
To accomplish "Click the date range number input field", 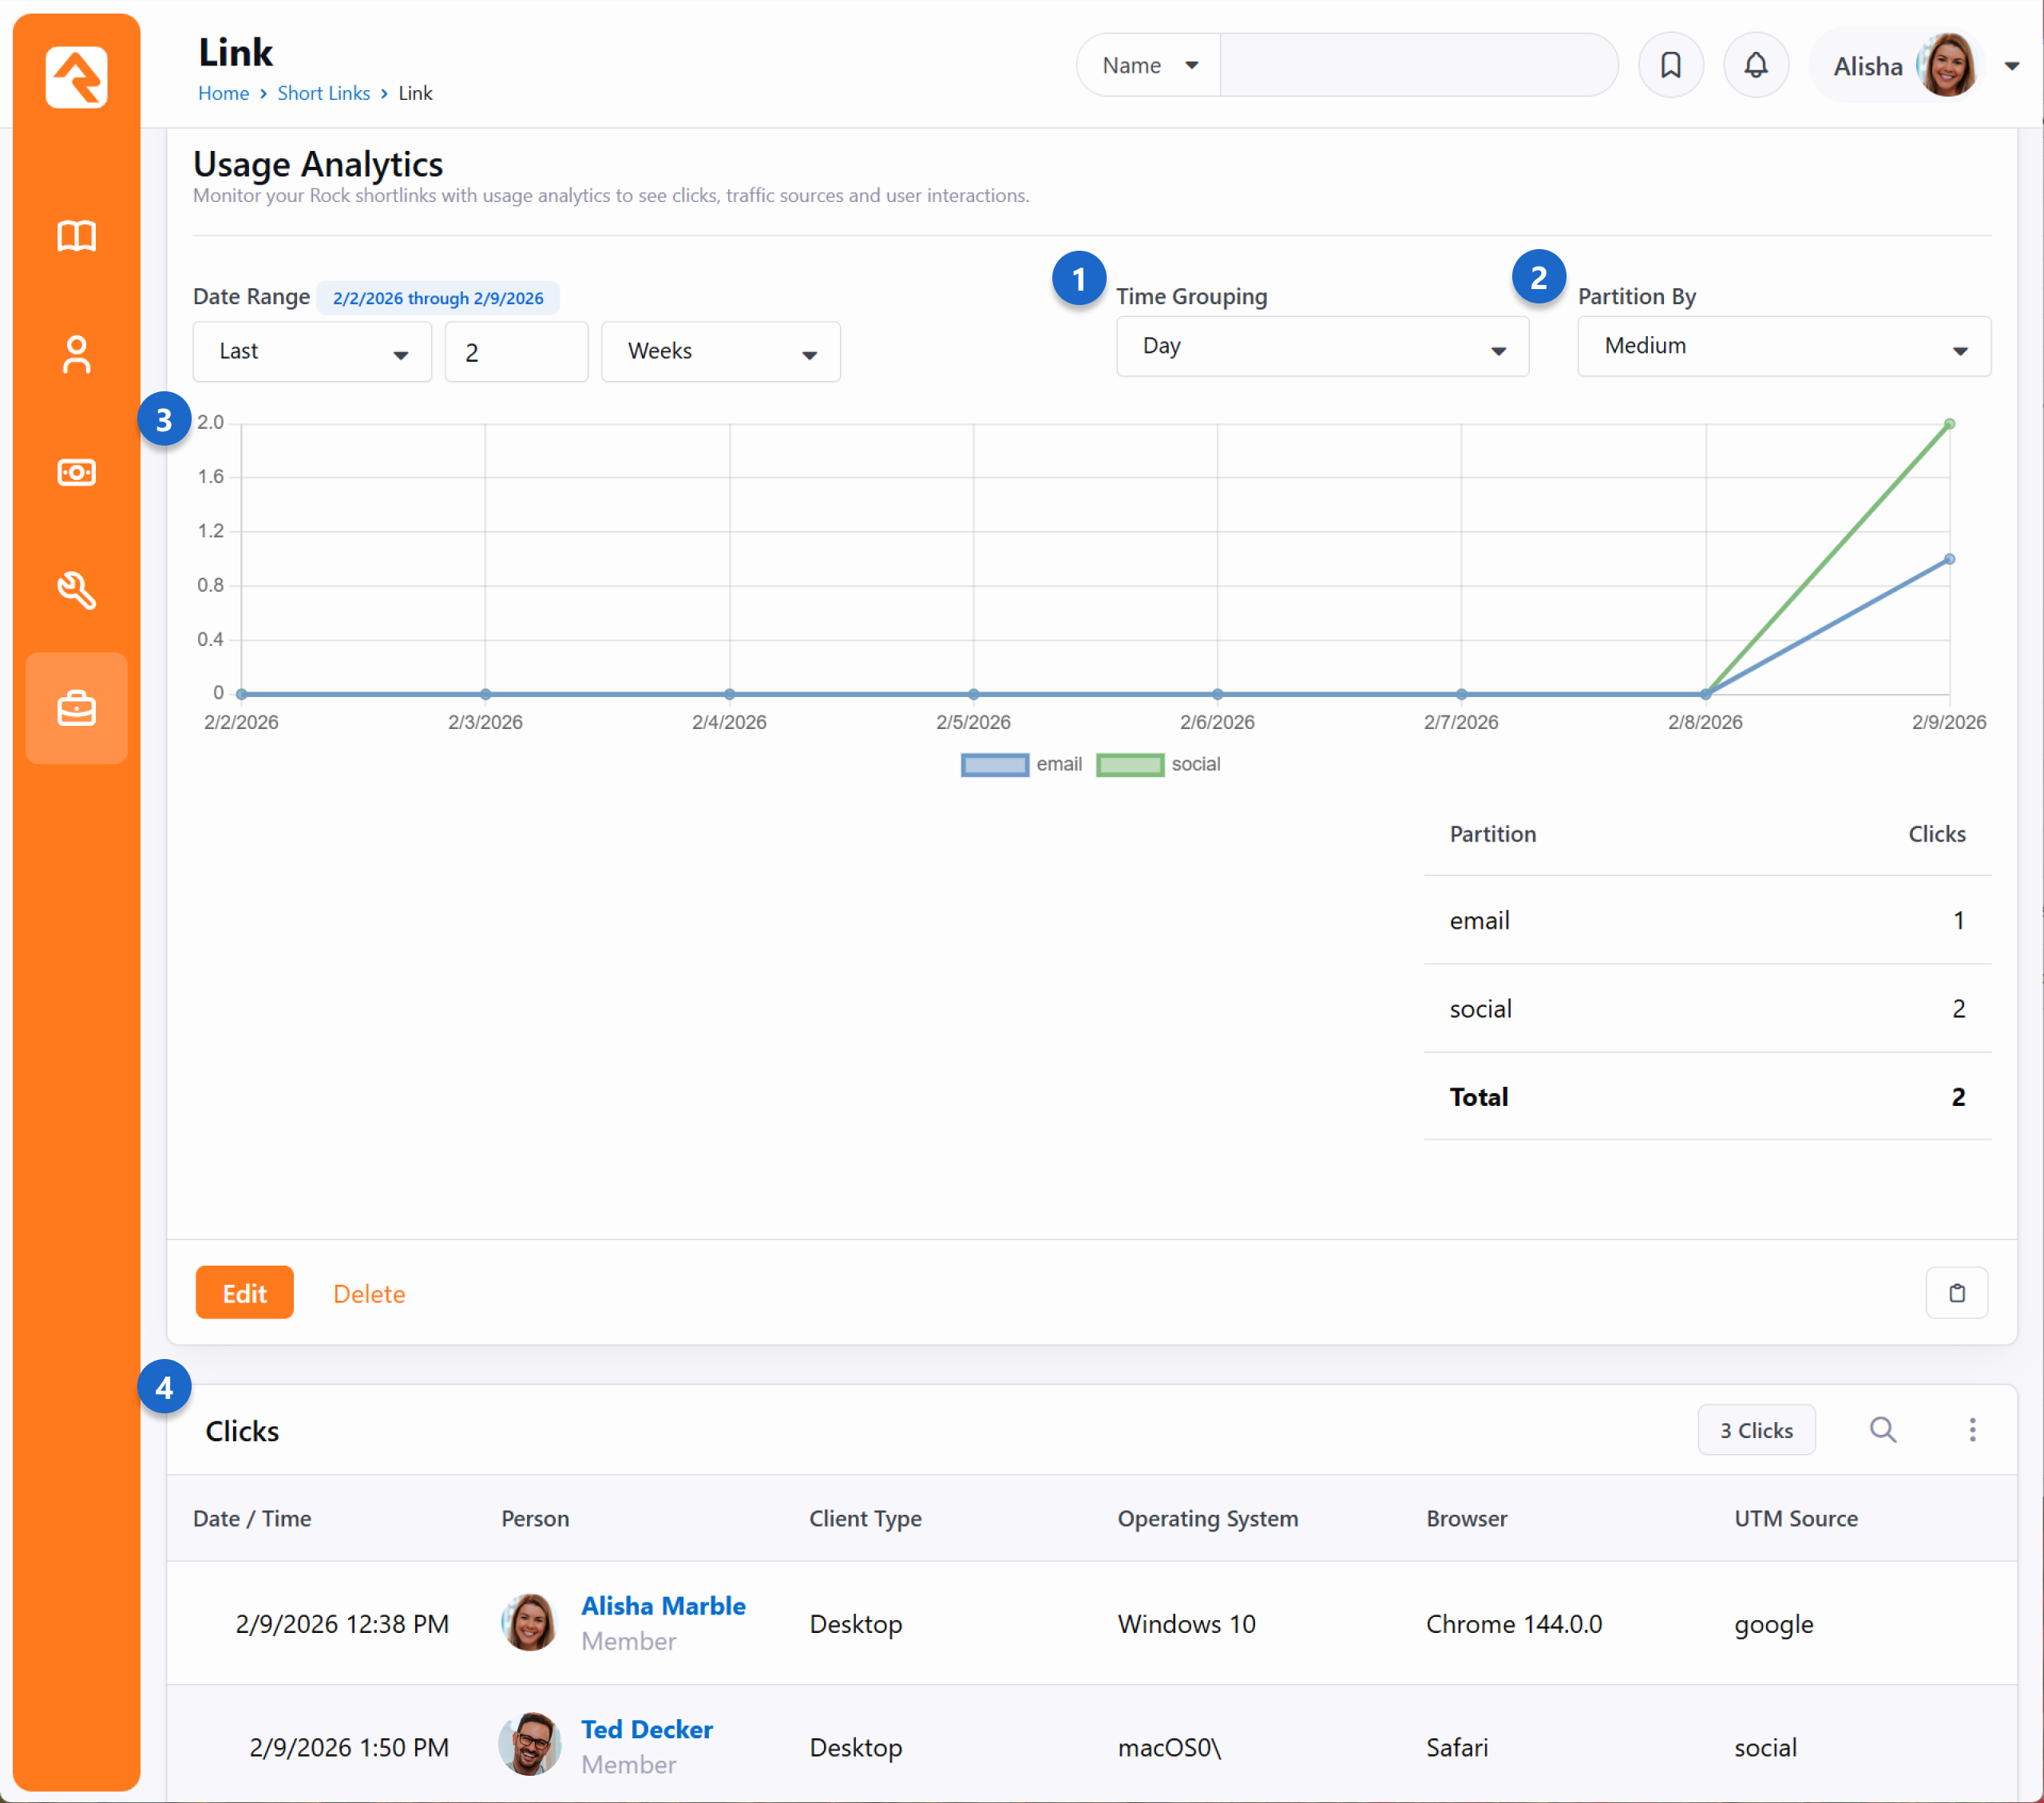I will point(516,352).
